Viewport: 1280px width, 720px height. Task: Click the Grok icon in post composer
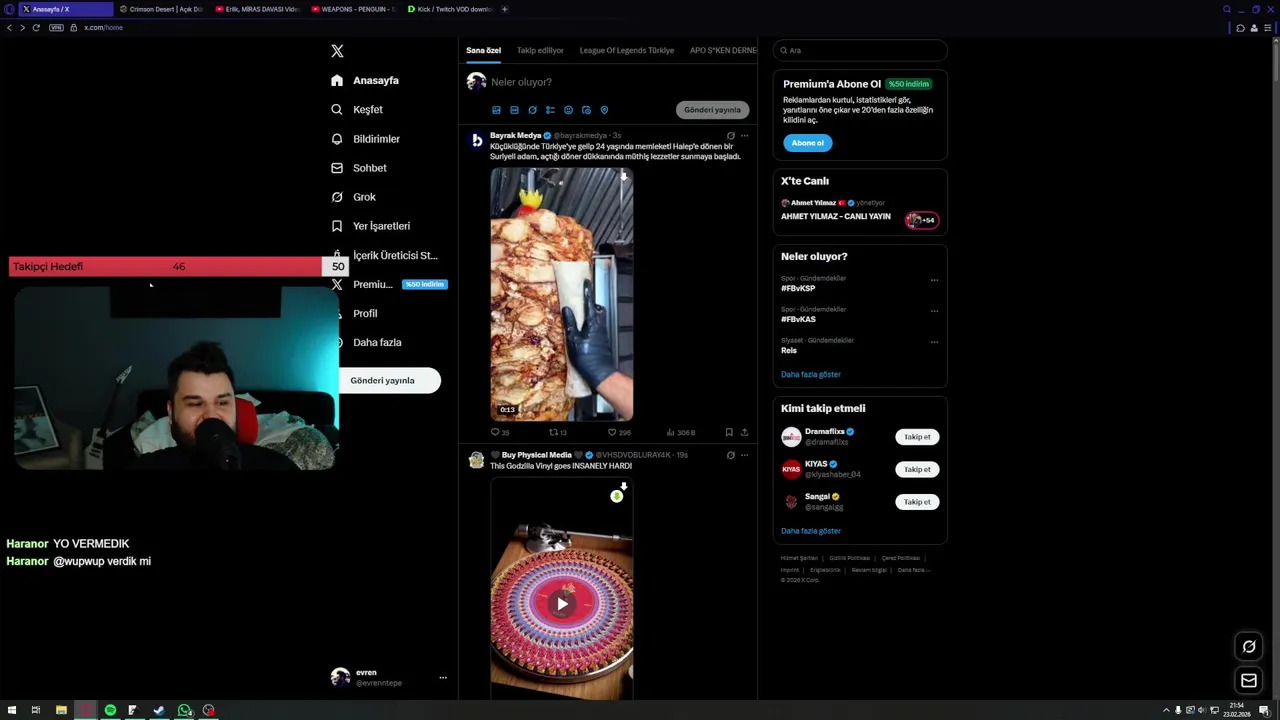pyautogui.click(x=532, y=110)
